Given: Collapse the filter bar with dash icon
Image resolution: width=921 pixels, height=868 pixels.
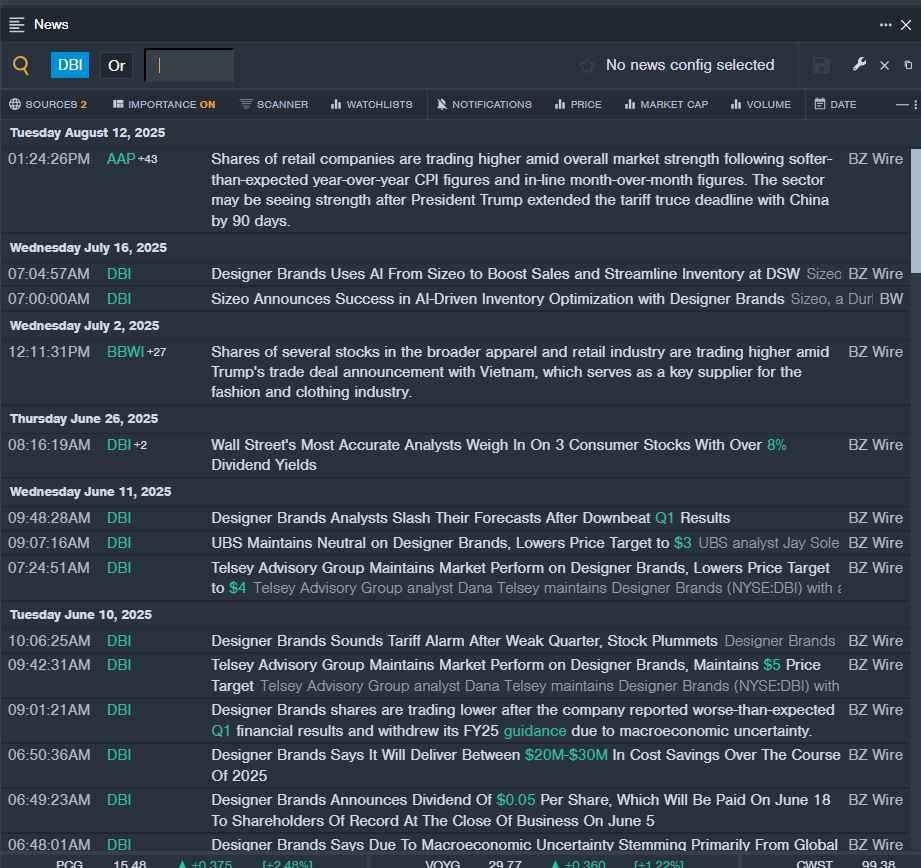Looking at the screenshot, I should [902, 105].
